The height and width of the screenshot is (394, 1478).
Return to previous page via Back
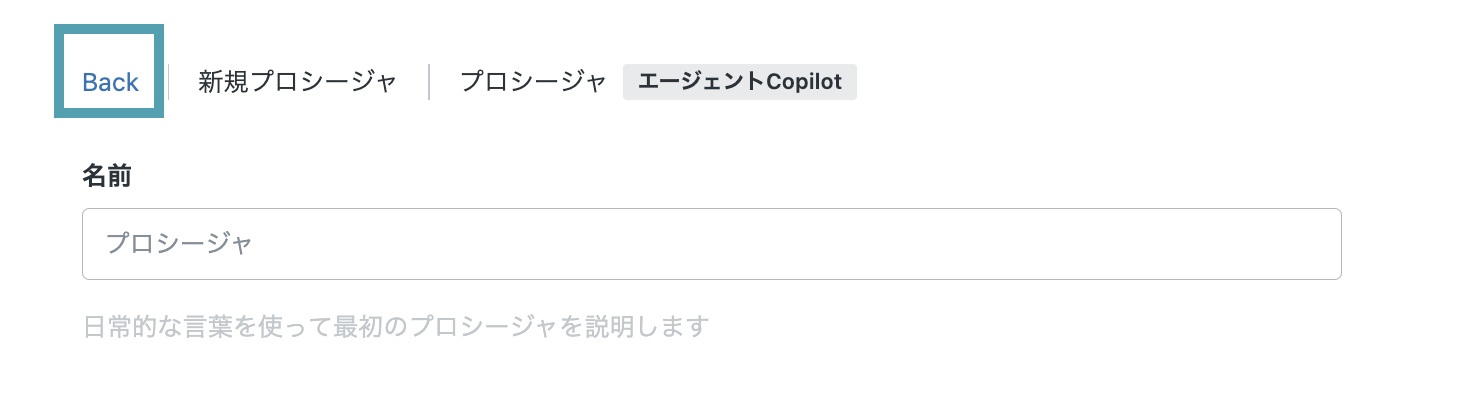[110, 82]
